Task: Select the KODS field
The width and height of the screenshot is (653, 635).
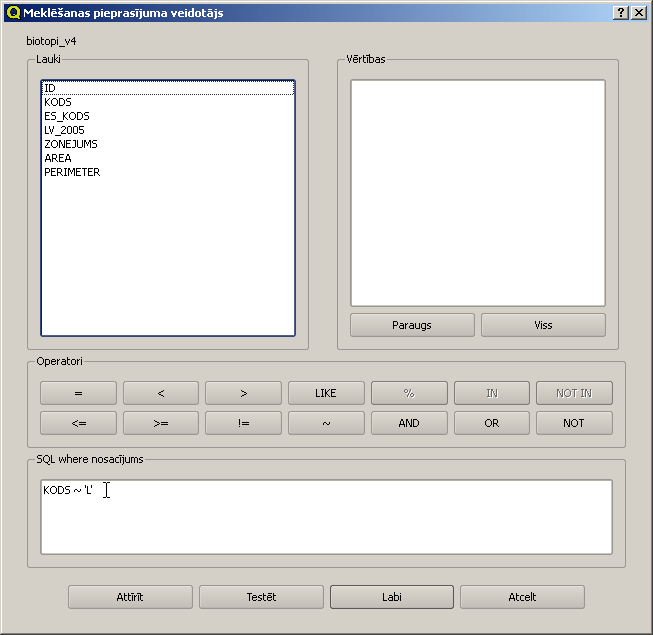Action: pyautogui.click(x=168, y=102)
